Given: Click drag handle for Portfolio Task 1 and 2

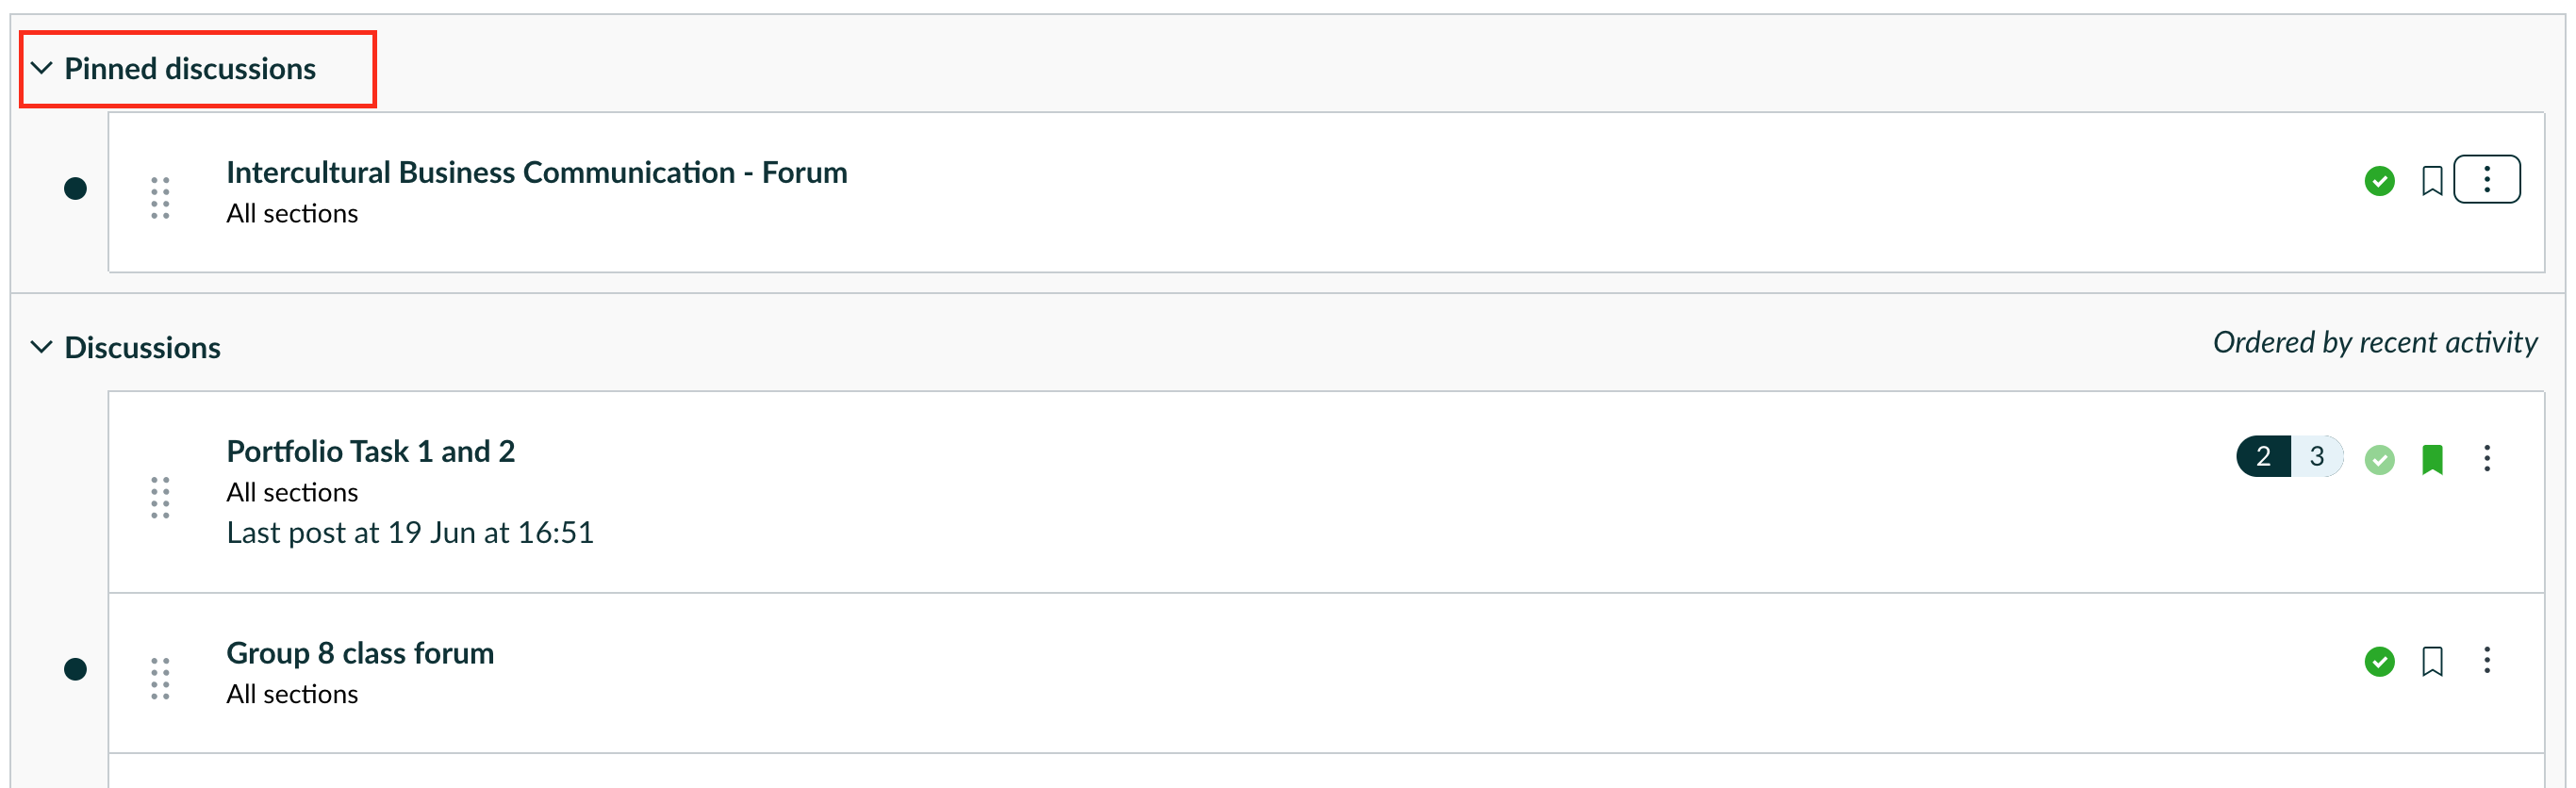Looking at the screenshot, I should 160,497.
